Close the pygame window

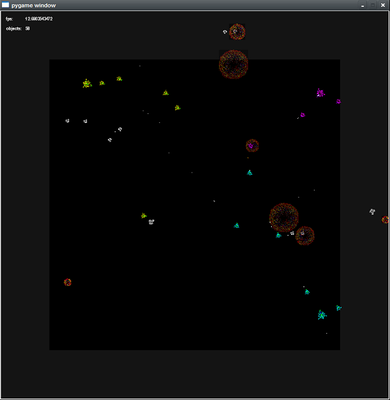point(383,5)
